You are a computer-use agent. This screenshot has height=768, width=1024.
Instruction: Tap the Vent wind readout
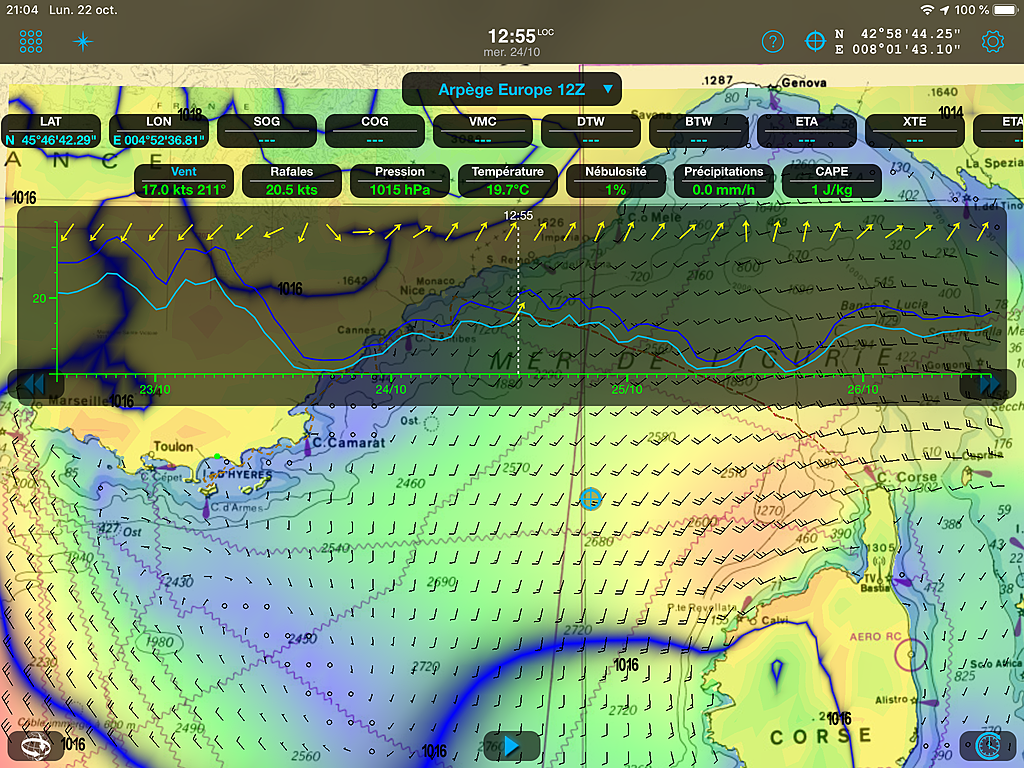[184, 181]
